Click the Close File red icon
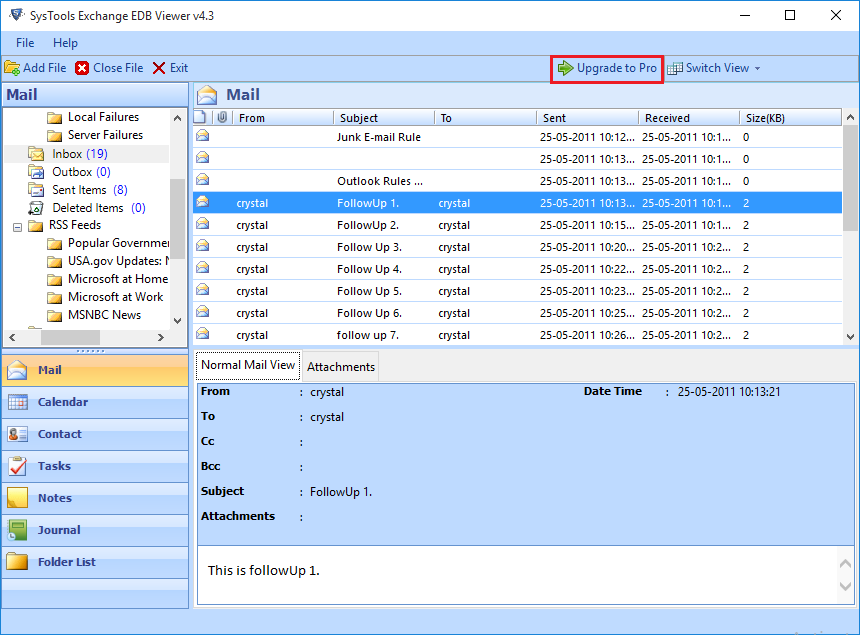 (x=82, y=68)
